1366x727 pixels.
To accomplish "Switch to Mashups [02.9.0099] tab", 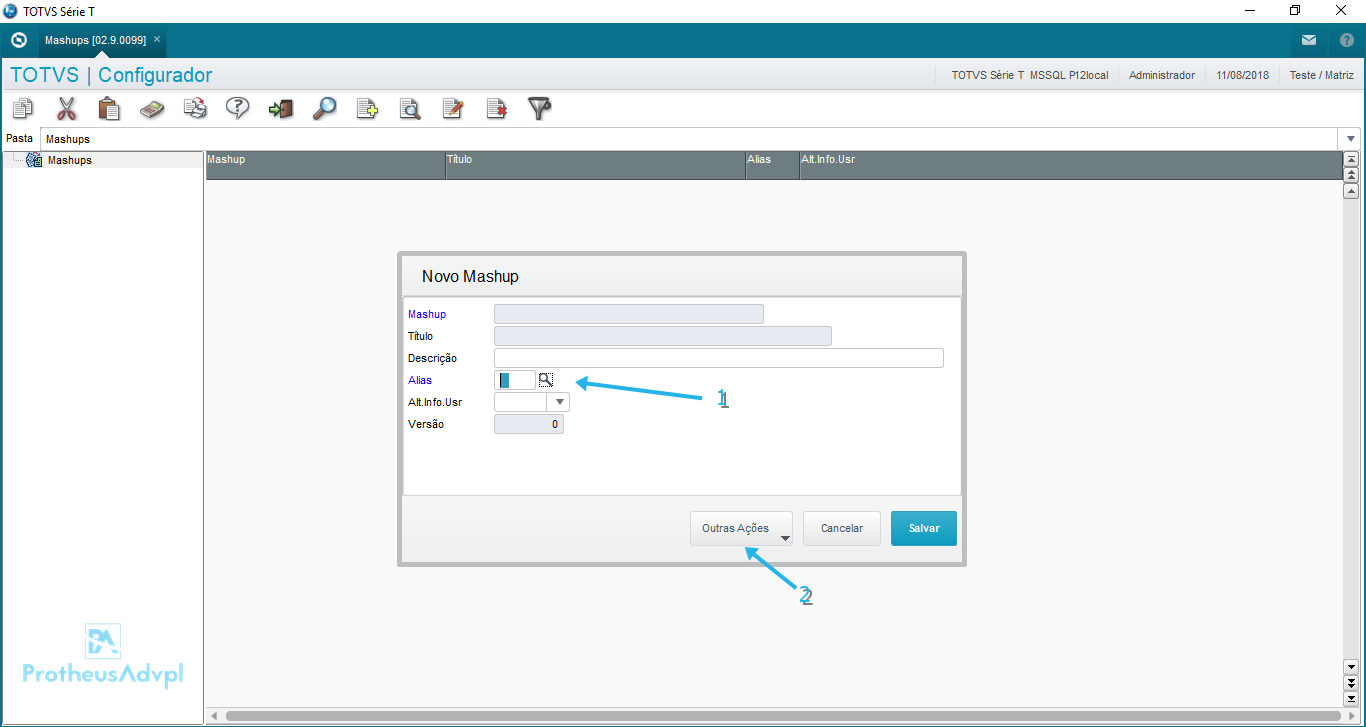I will (x=95, y=40).
